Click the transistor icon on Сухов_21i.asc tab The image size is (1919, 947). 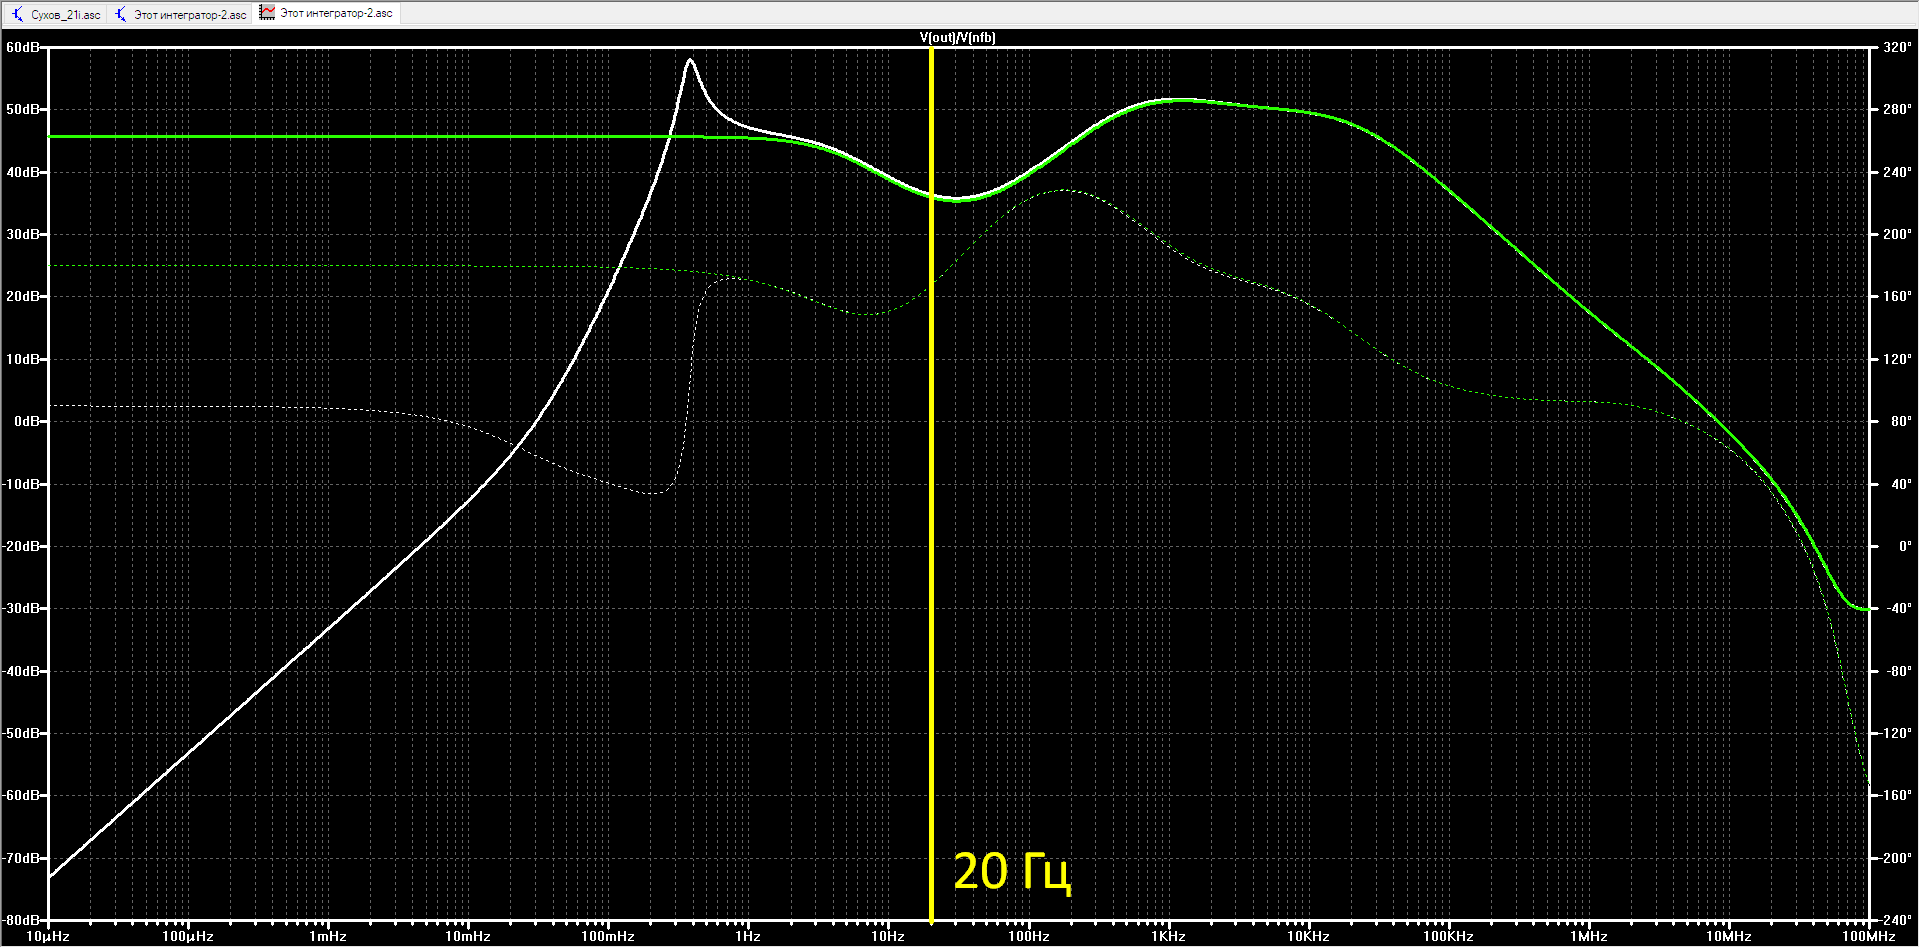[x=17, y=14]
